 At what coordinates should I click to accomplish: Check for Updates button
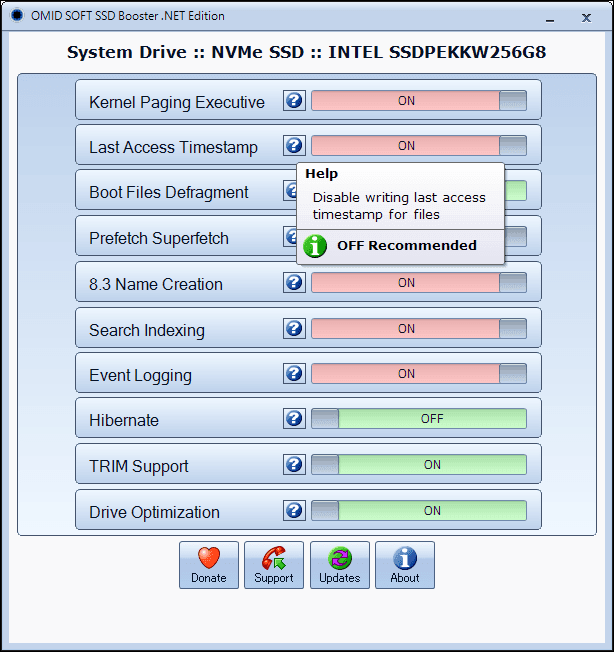(x=340, y=565)
